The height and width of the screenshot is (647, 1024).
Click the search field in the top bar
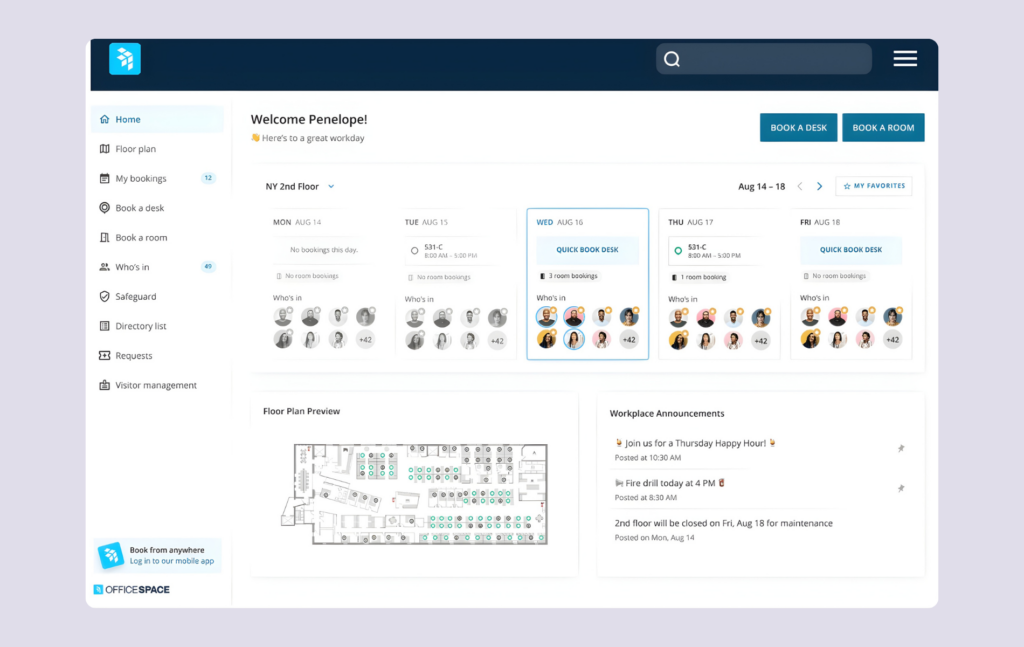[763, 58]
